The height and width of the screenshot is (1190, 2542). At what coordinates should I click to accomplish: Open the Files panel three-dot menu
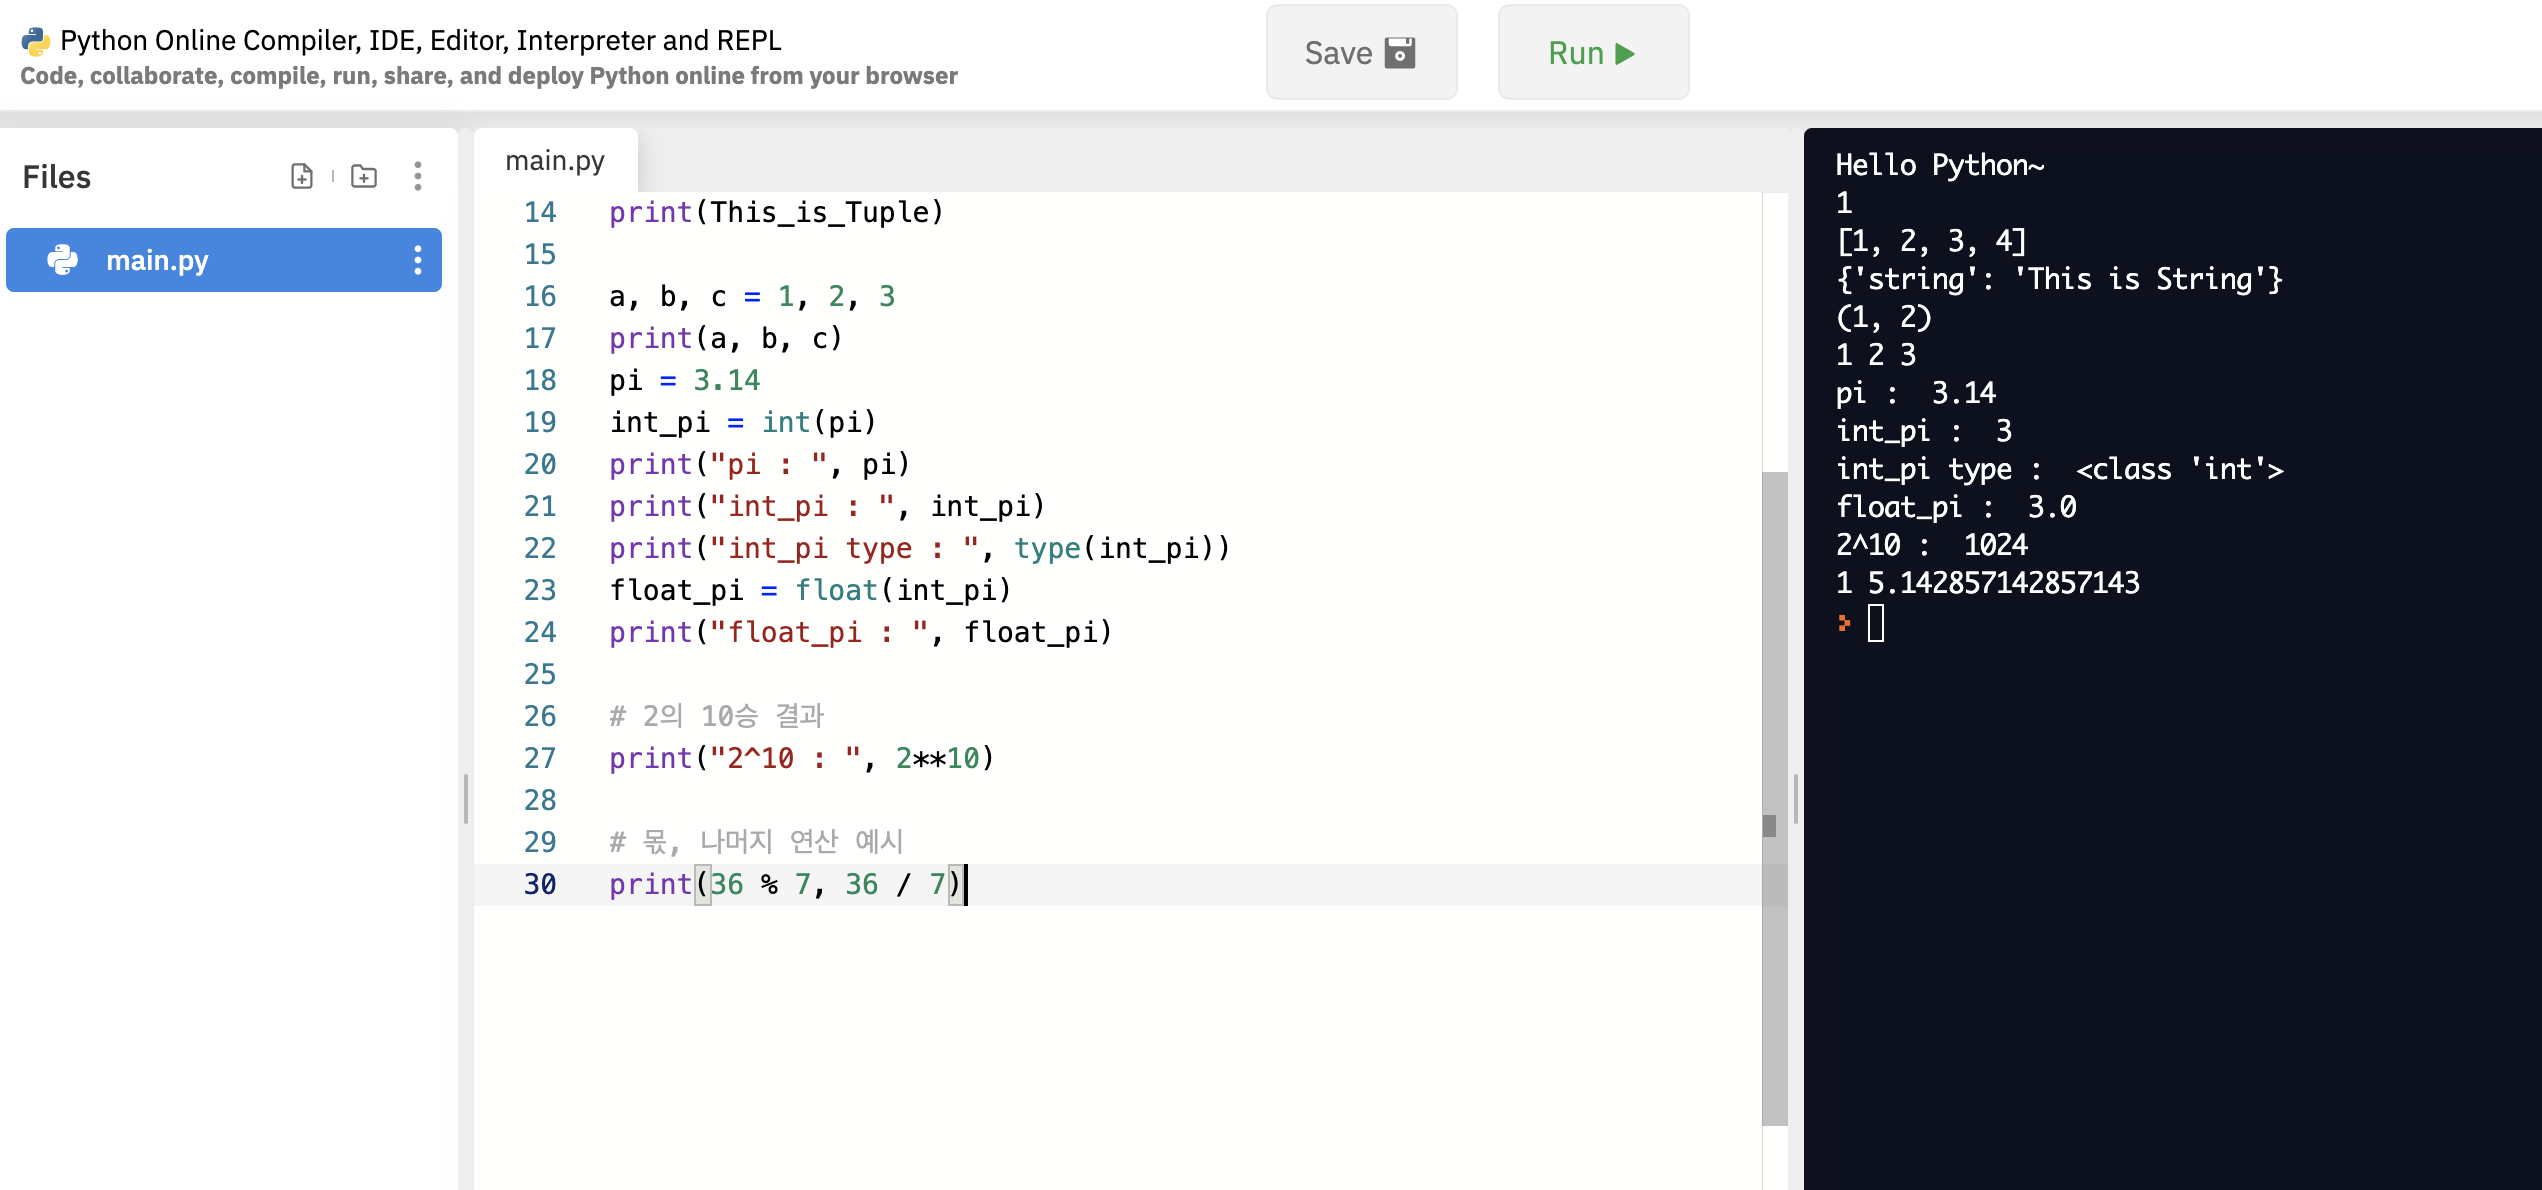[x=418, y=176]
